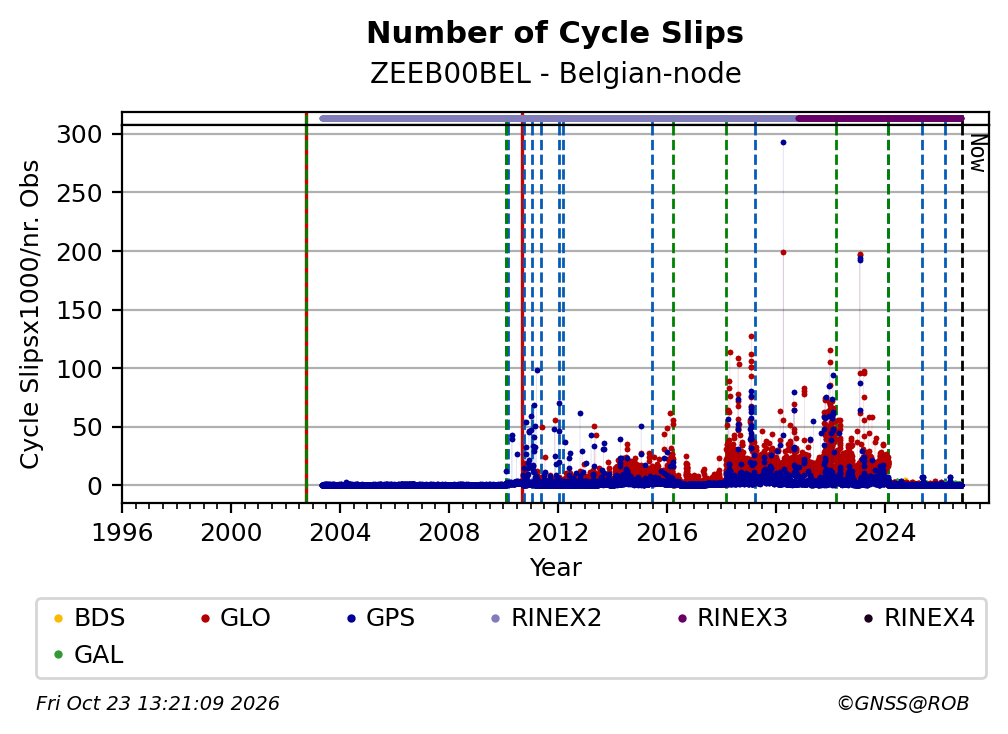Click the x-axis tick label 2004
The width and height of the screenshot is (1008, 734).
(x=340, y=533)
